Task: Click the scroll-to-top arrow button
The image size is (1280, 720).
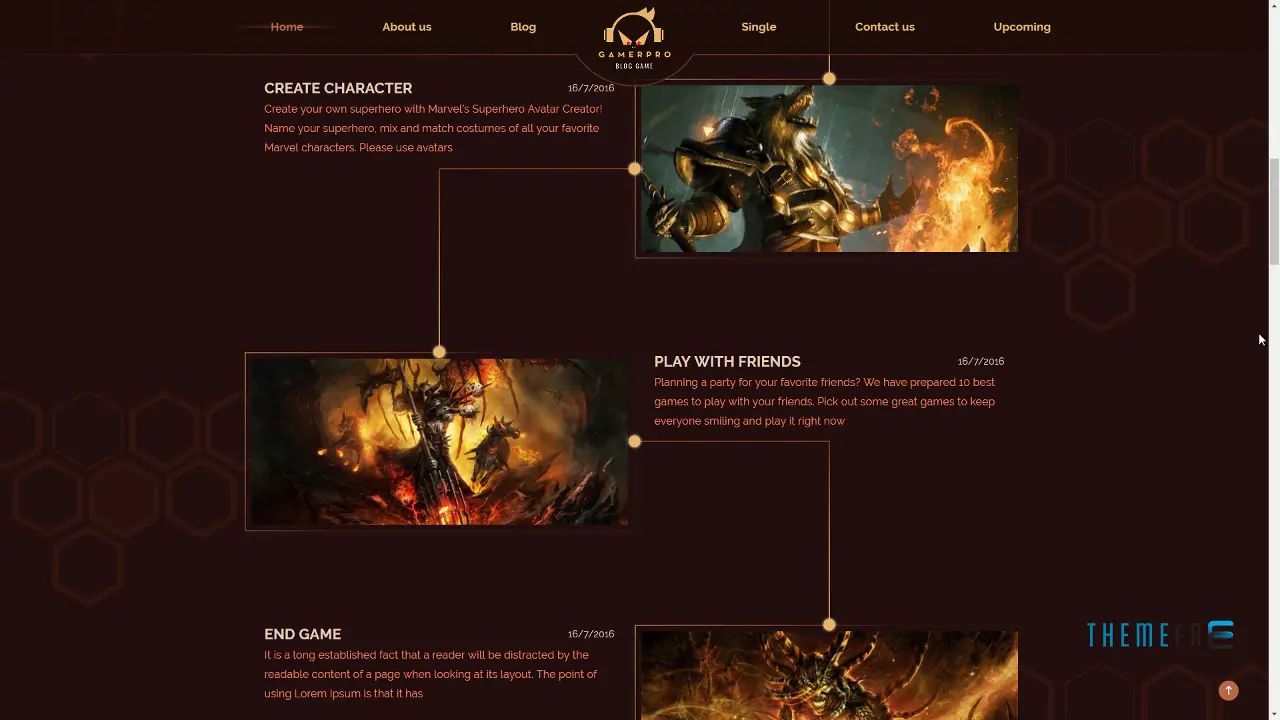Action: [x=1228, y=690]
